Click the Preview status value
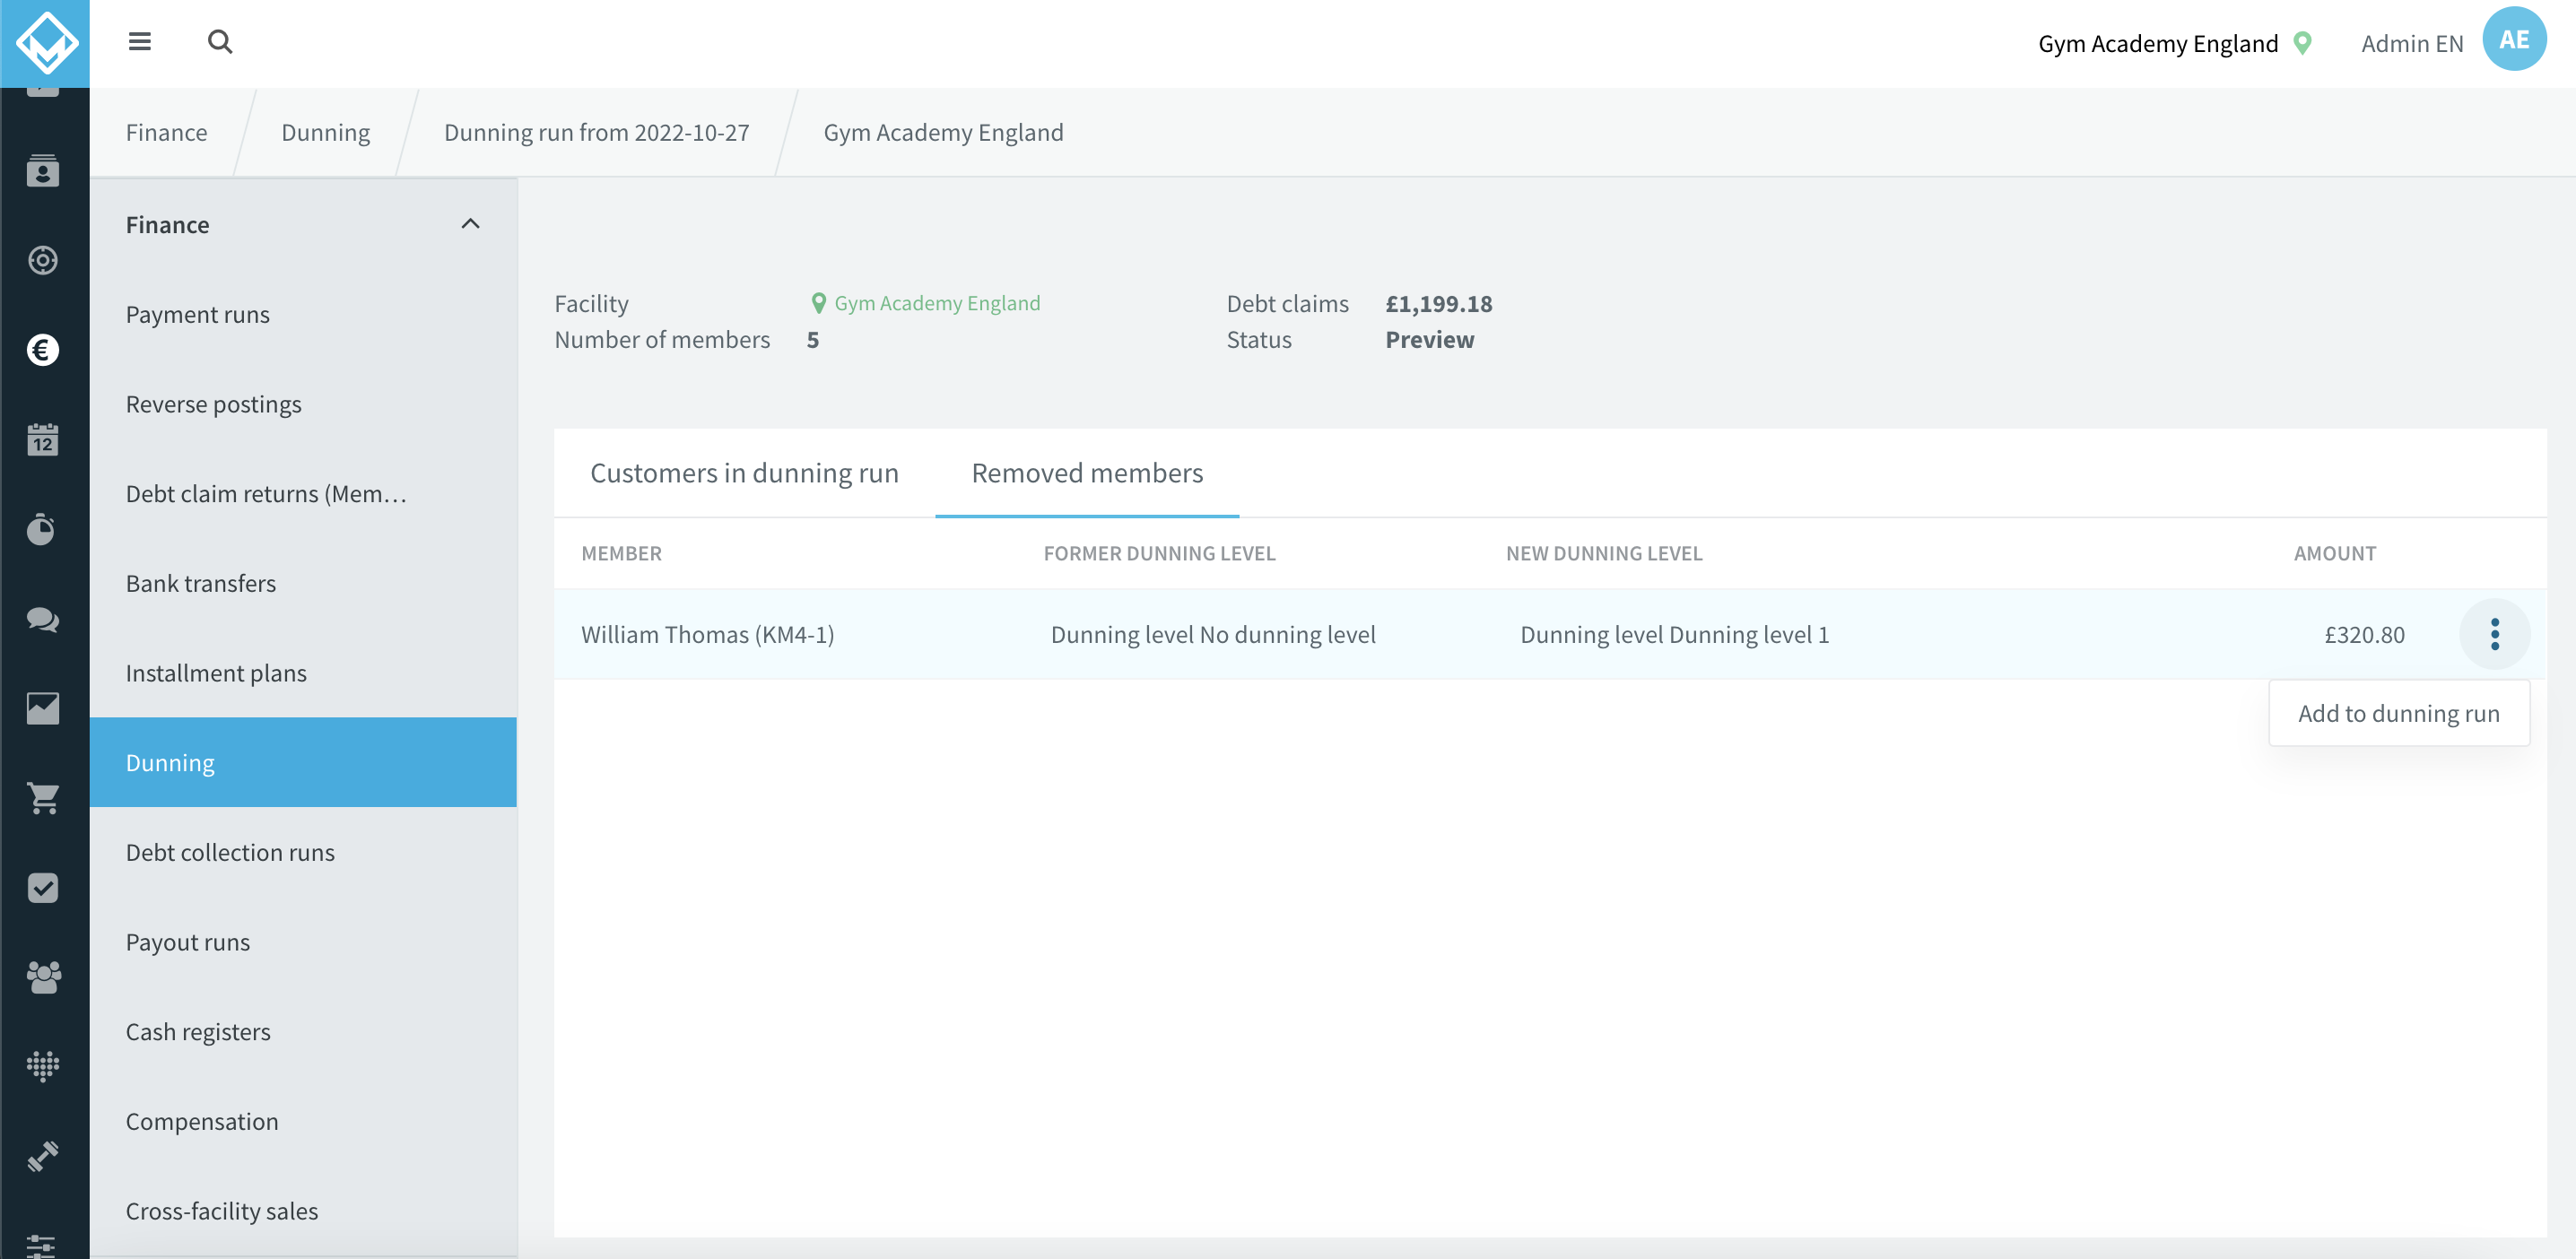The height and width of the screenshot is (1259, 2576). click(1429, 339)
